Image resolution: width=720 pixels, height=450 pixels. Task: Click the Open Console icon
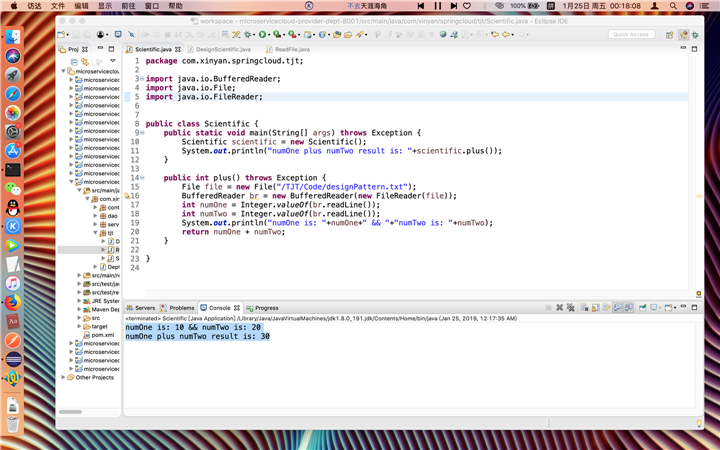(x=668, y=308)
